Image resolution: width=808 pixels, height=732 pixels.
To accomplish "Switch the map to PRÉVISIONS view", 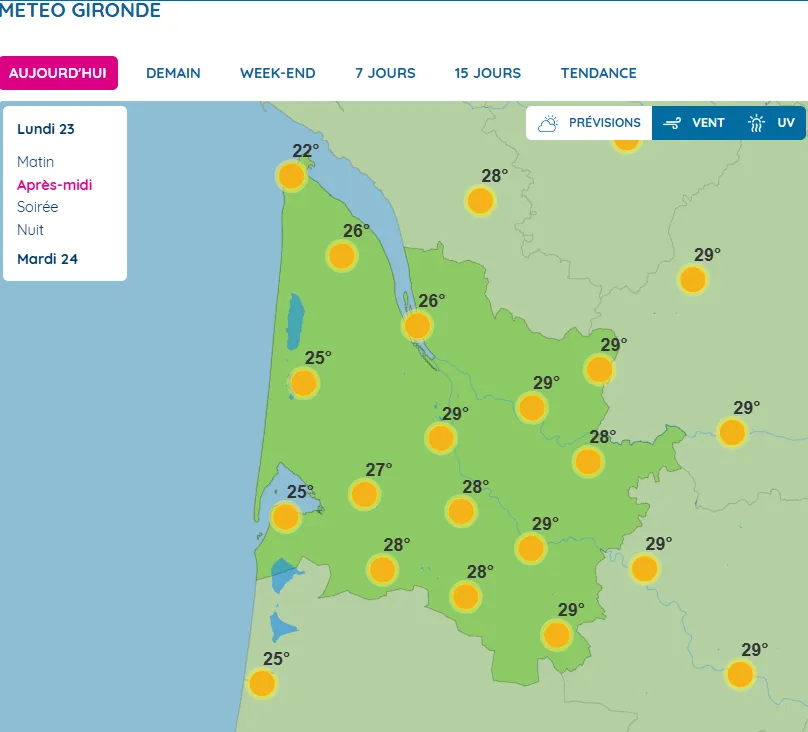I will tap(590, 123).
